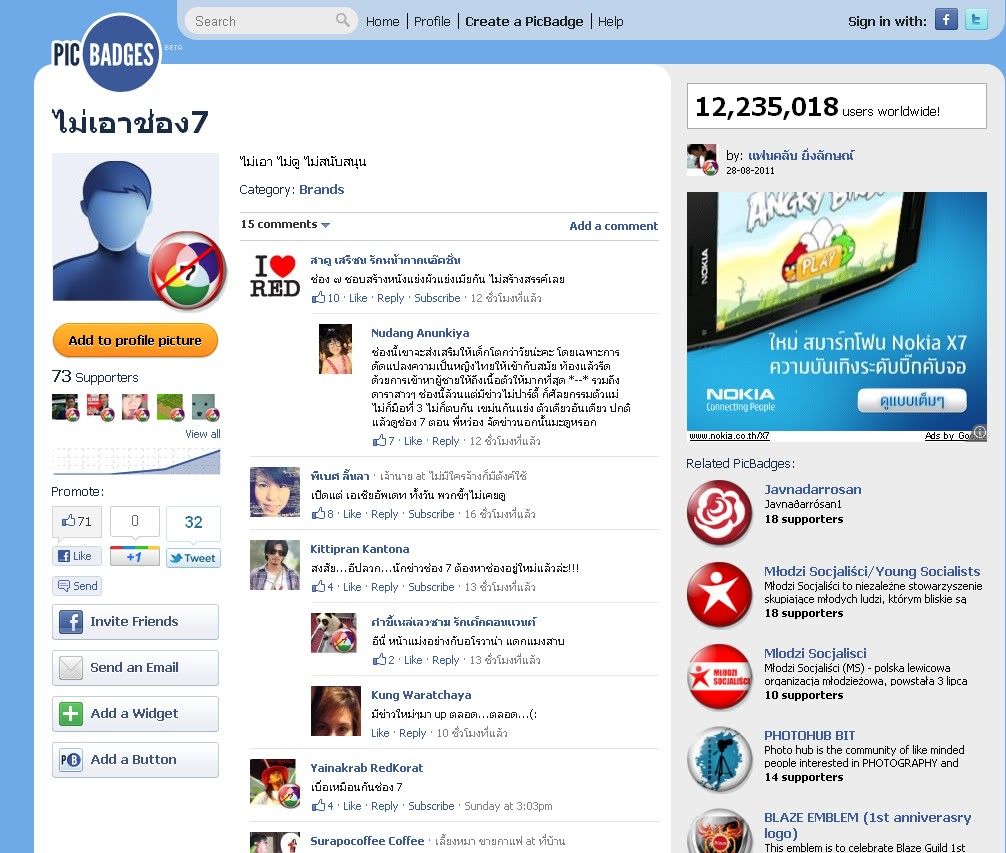This screenshot has width=1006, height=853.
Task: Open the first supporter thumbnail
Action: (65, 407)
